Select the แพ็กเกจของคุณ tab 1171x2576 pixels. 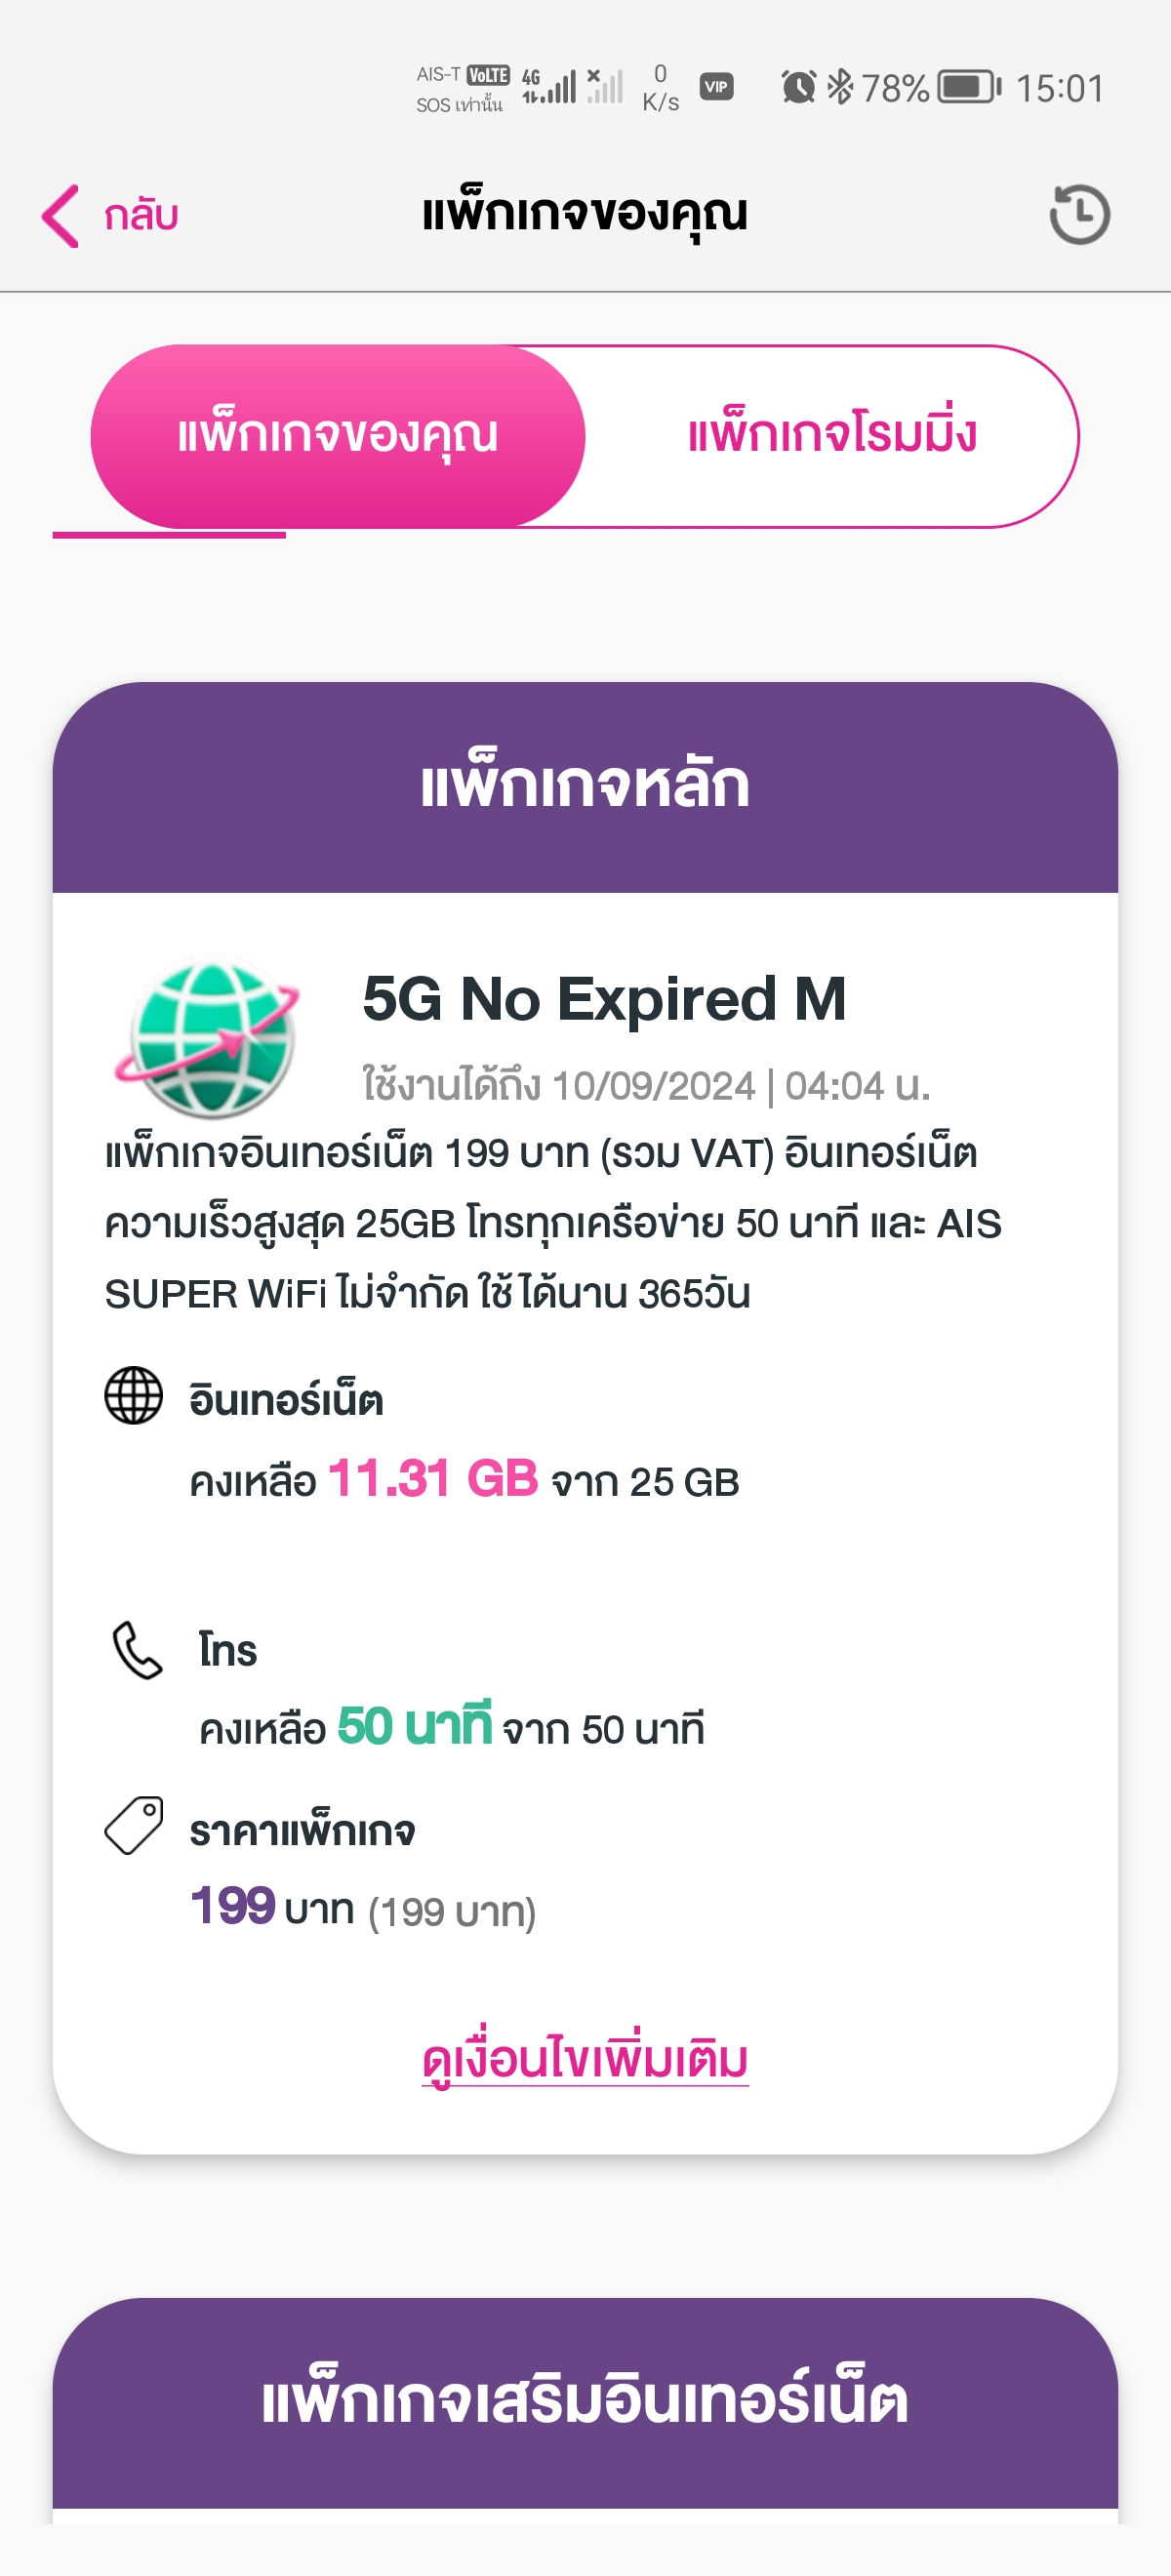click(x=338, y=435)
